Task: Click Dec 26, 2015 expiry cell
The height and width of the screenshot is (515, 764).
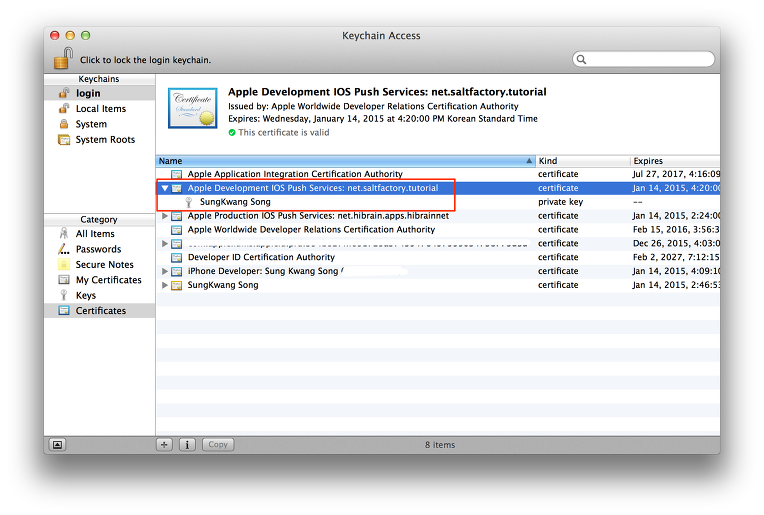Action: pos(676,243)
